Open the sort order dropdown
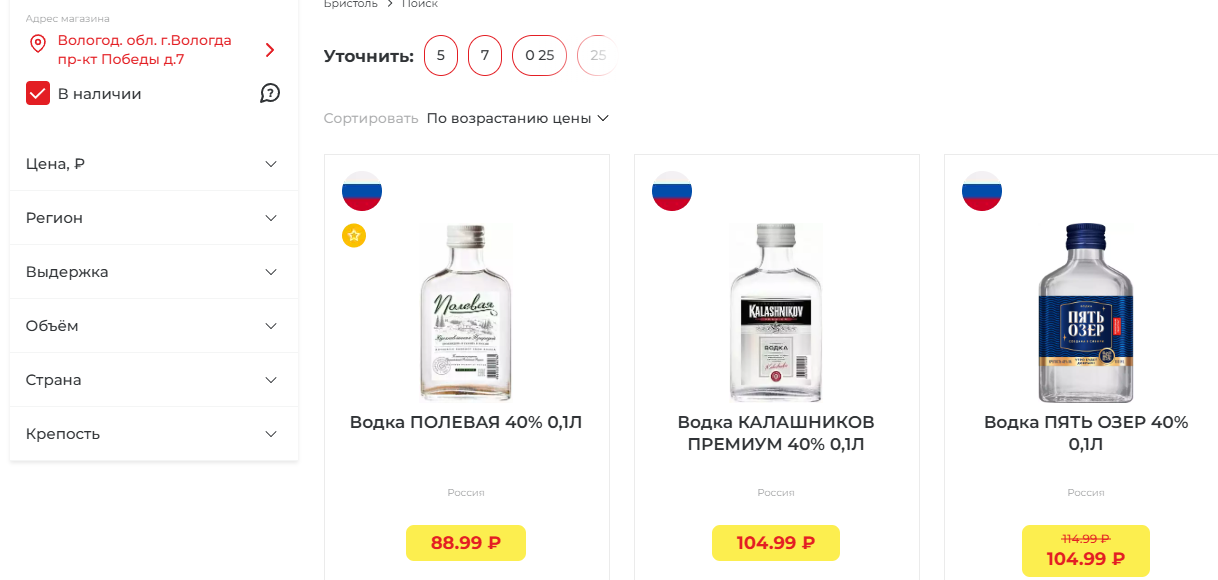Viewport: 1218px width, 580px height. 517,118
